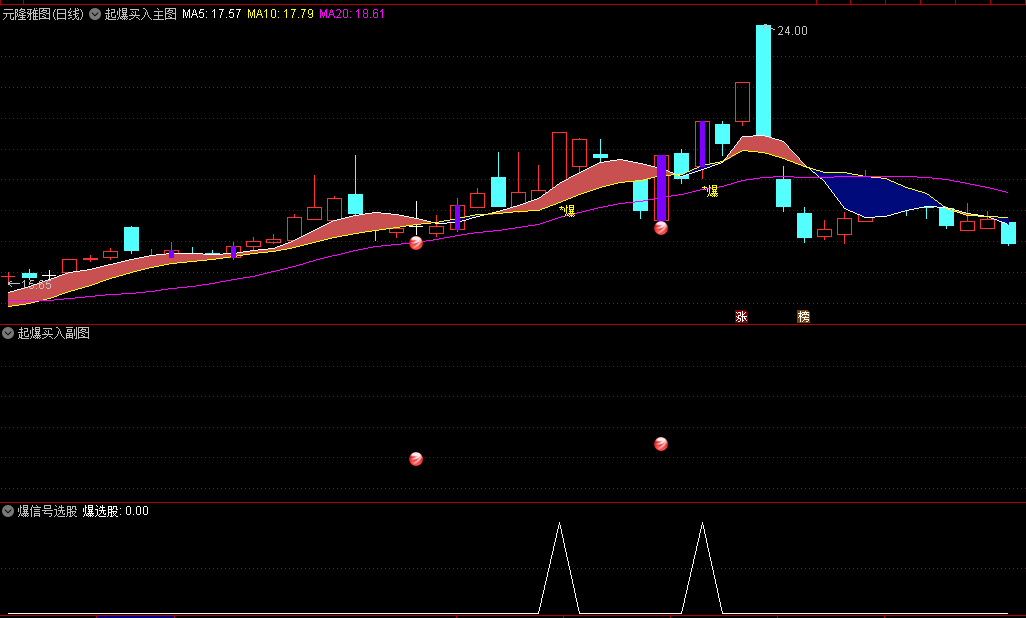1026x618 pixels.
Task: Click the 起爆买入主图 indicator name
Action: tap(141, 14)
